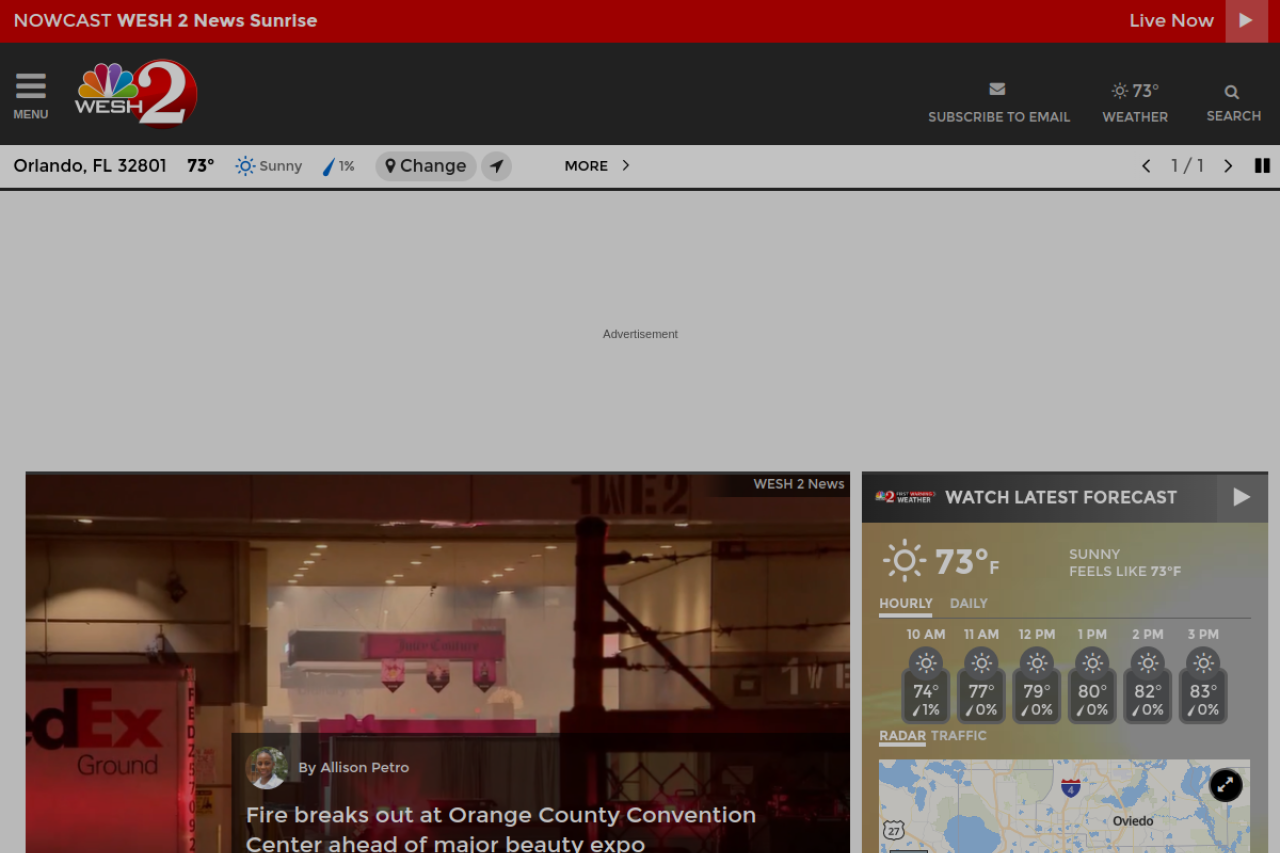Viewport: 1280px width, 853px height.
Task: Select the Hourly forecast tab
Action: [x=905, y=604]
